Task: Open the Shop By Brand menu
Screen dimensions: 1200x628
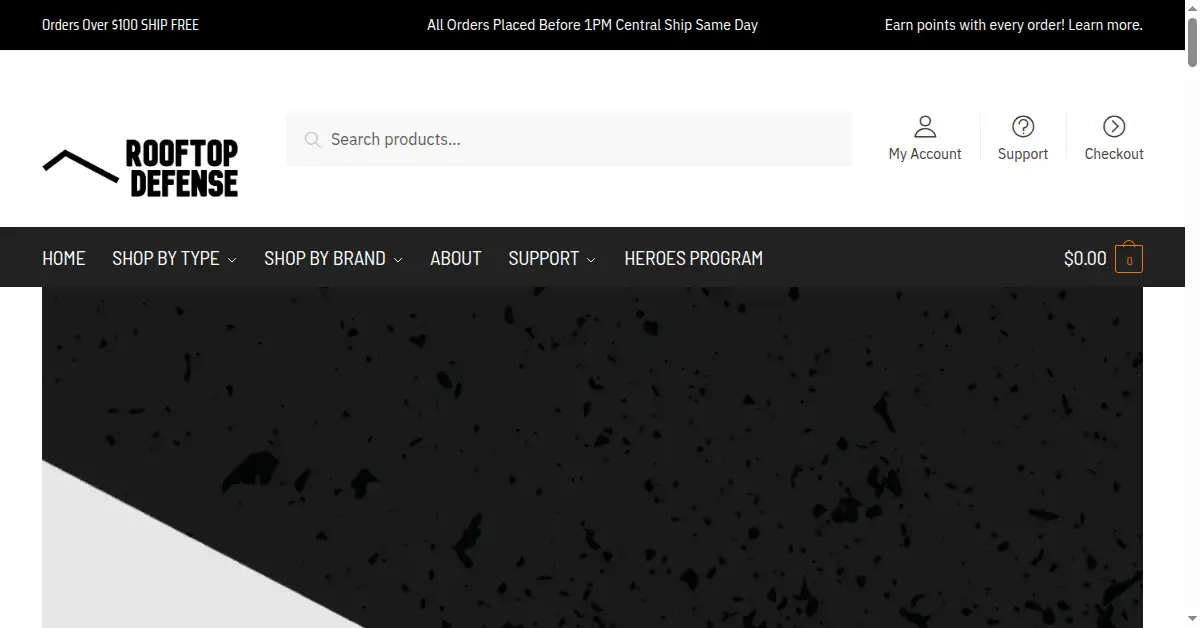Action: coord(333,258)
